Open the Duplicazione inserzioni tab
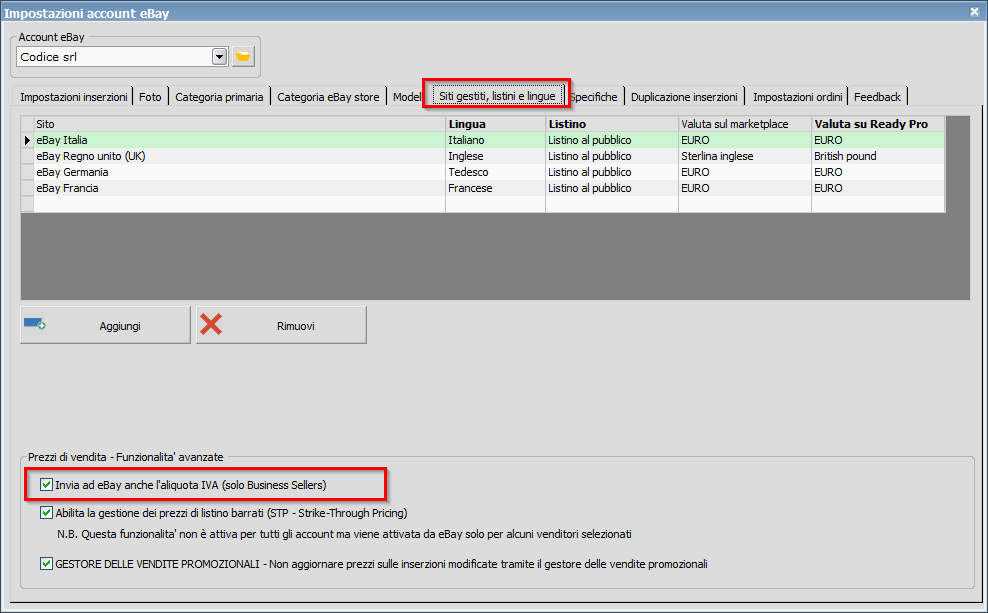Viewport: 988px width, 613px height. [684, 97]
